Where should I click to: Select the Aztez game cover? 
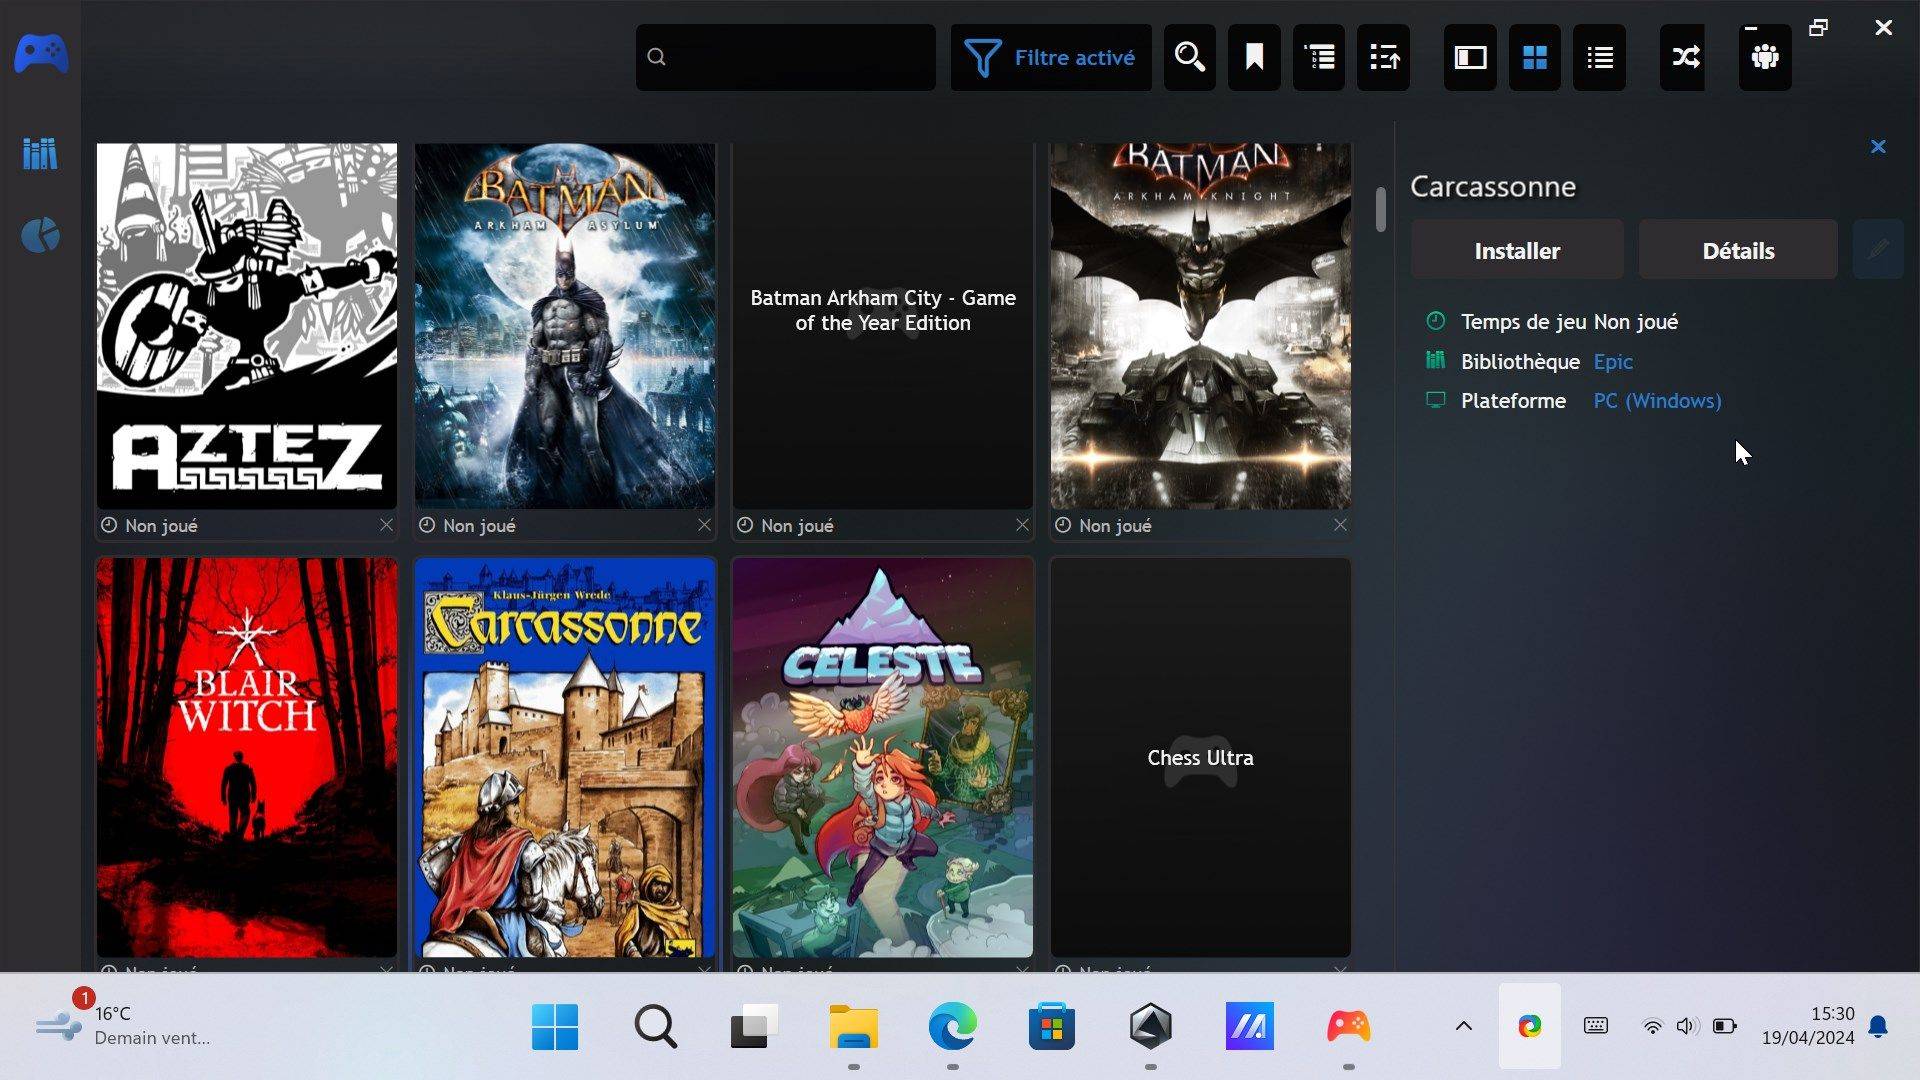(x=247, y=326)
